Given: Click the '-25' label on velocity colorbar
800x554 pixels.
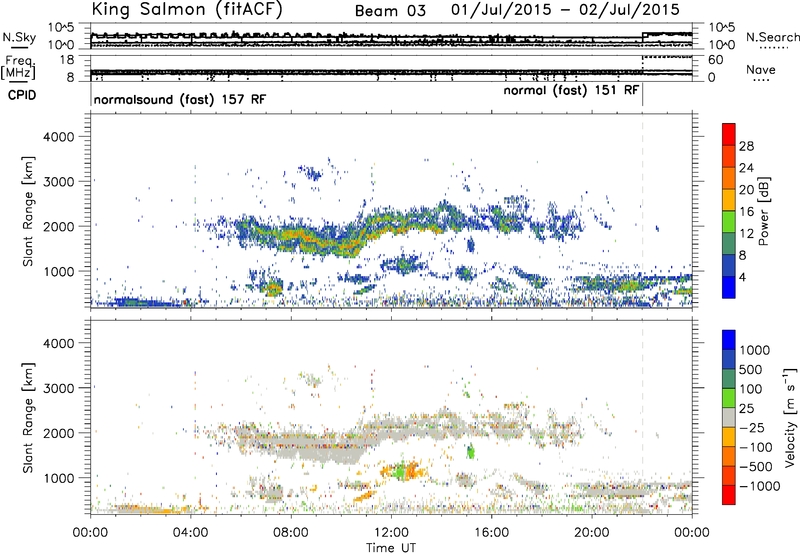Looking at the screenshot, I should coord(752,427).
